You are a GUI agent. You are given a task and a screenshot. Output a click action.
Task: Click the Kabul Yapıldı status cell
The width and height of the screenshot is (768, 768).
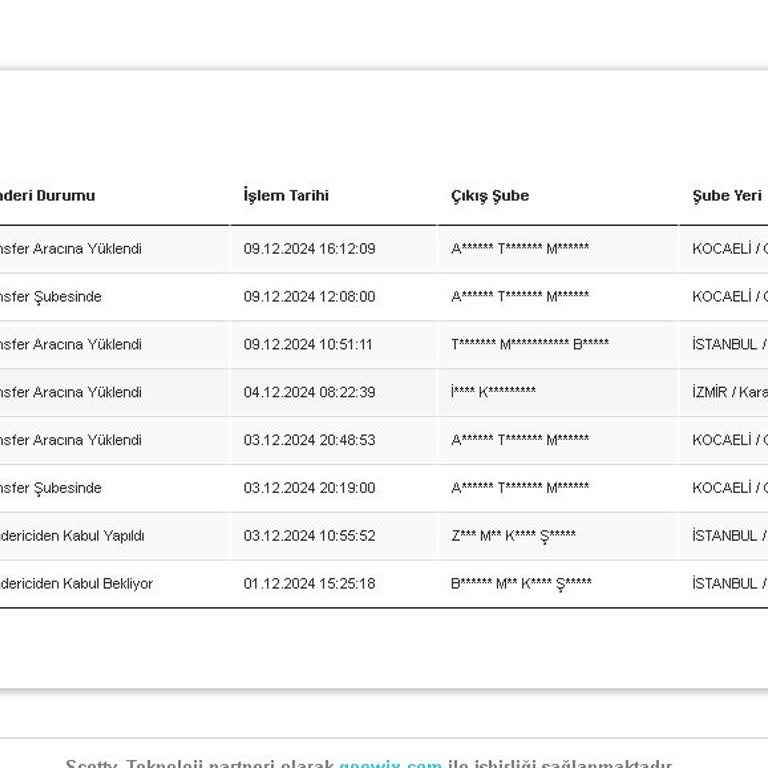pyautogui.click(x=72, y=536)
